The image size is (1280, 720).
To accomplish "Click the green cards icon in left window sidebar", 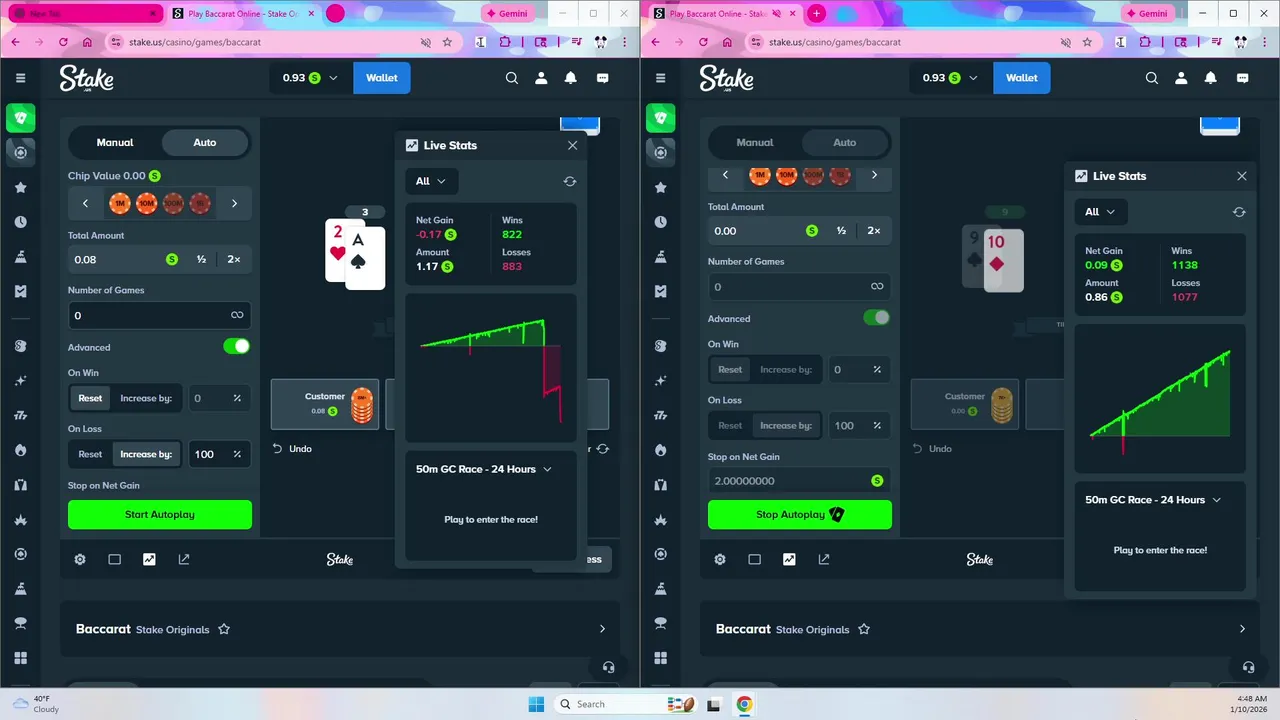I will [20, 118].
